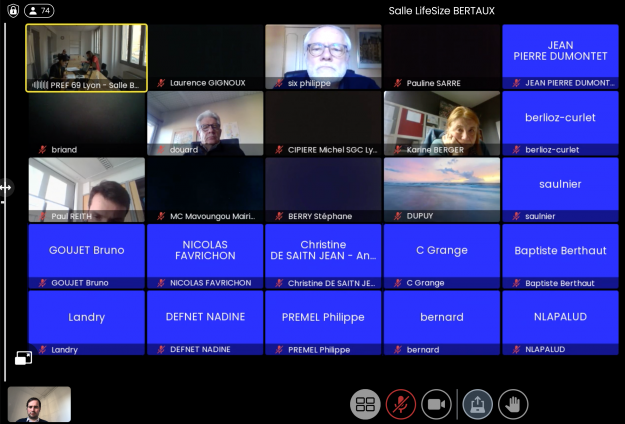Unmute the microphone
Viewport: 625px width, 424px height.
(x=401, y=404)
